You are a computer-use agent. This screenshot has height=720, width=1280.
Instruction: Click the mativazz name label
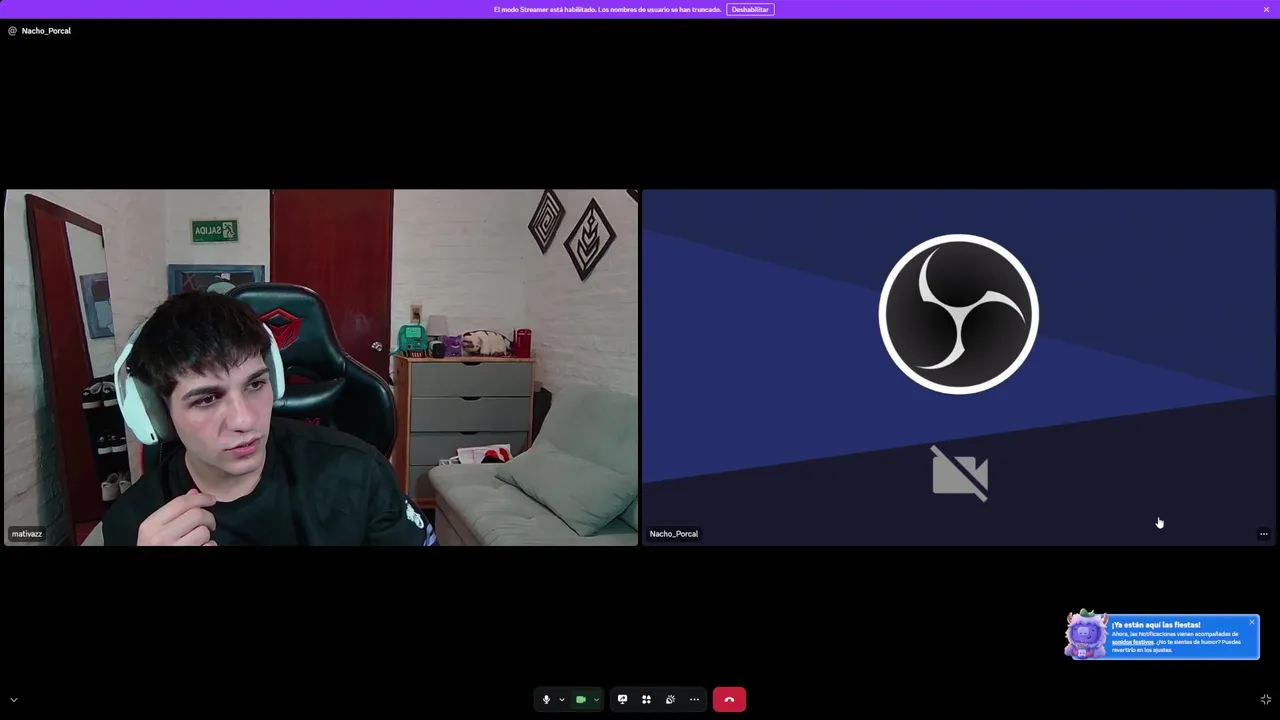point(27,534)
